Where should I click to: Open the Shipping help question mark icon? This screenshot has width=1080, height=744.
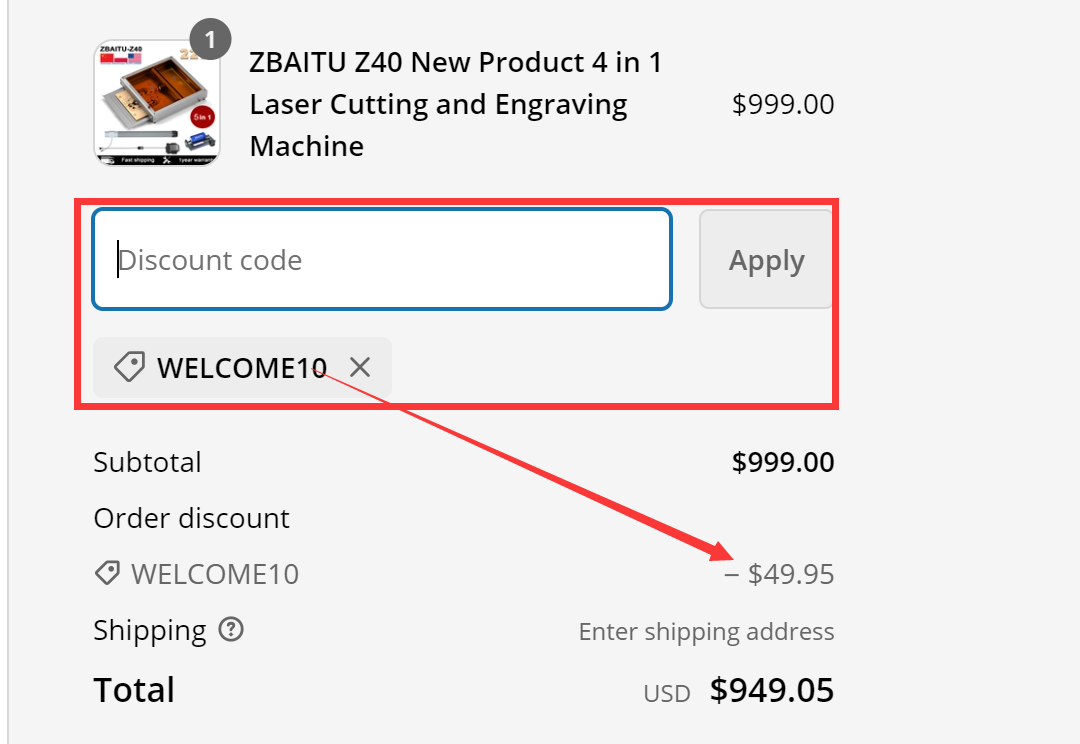tap(233, 630)
